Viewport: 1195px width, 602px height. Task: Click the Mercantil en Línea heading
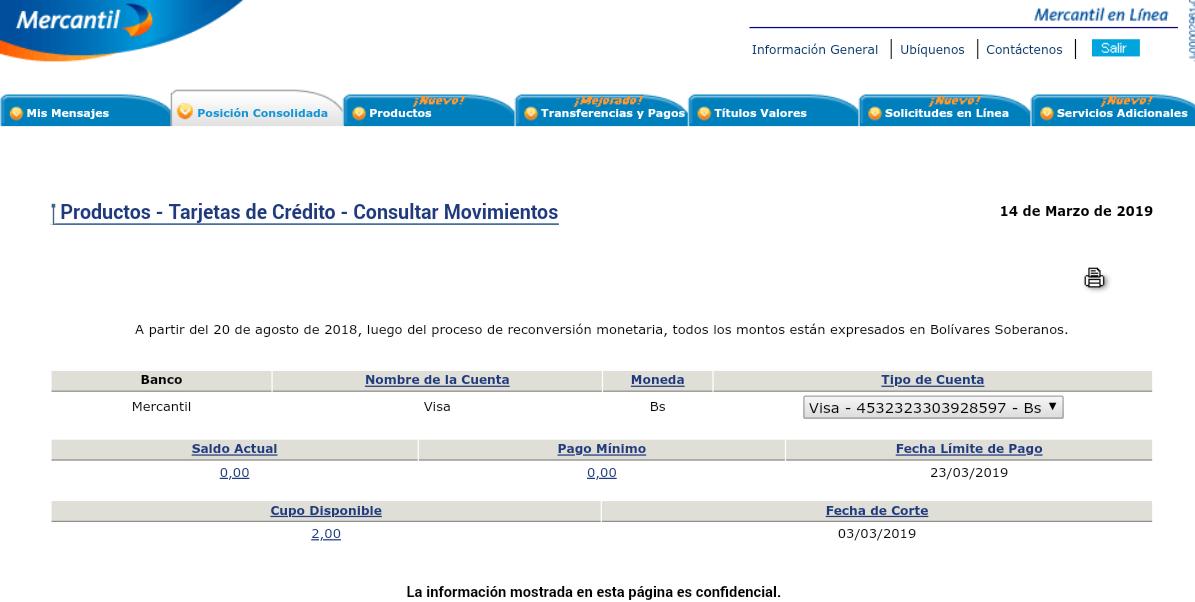tap(1100, 14)
